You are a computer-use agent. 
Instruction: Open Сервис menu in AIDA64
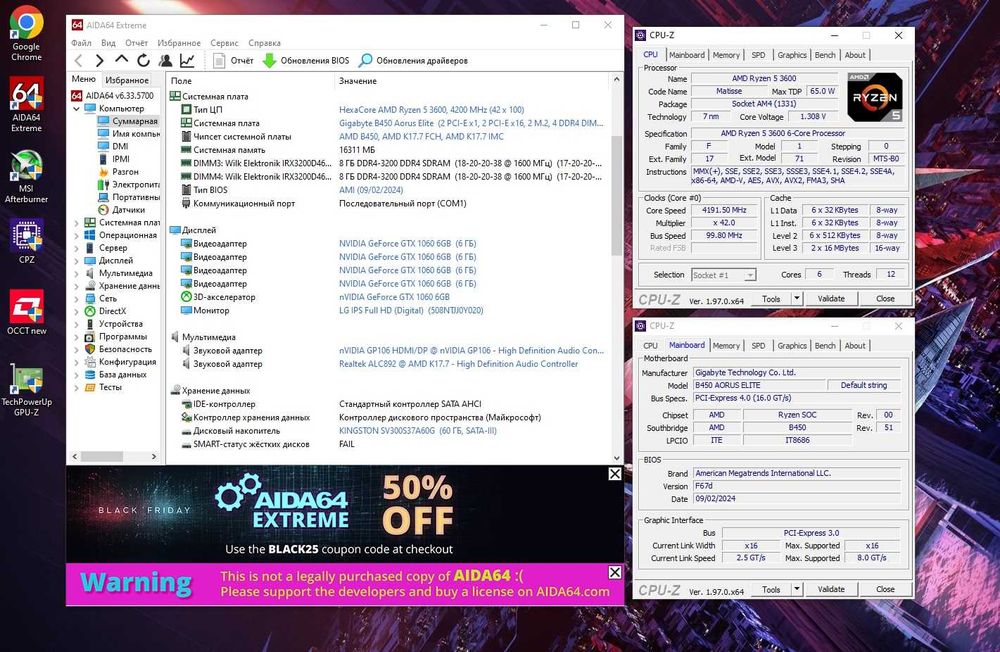click(x=224, y=43)
